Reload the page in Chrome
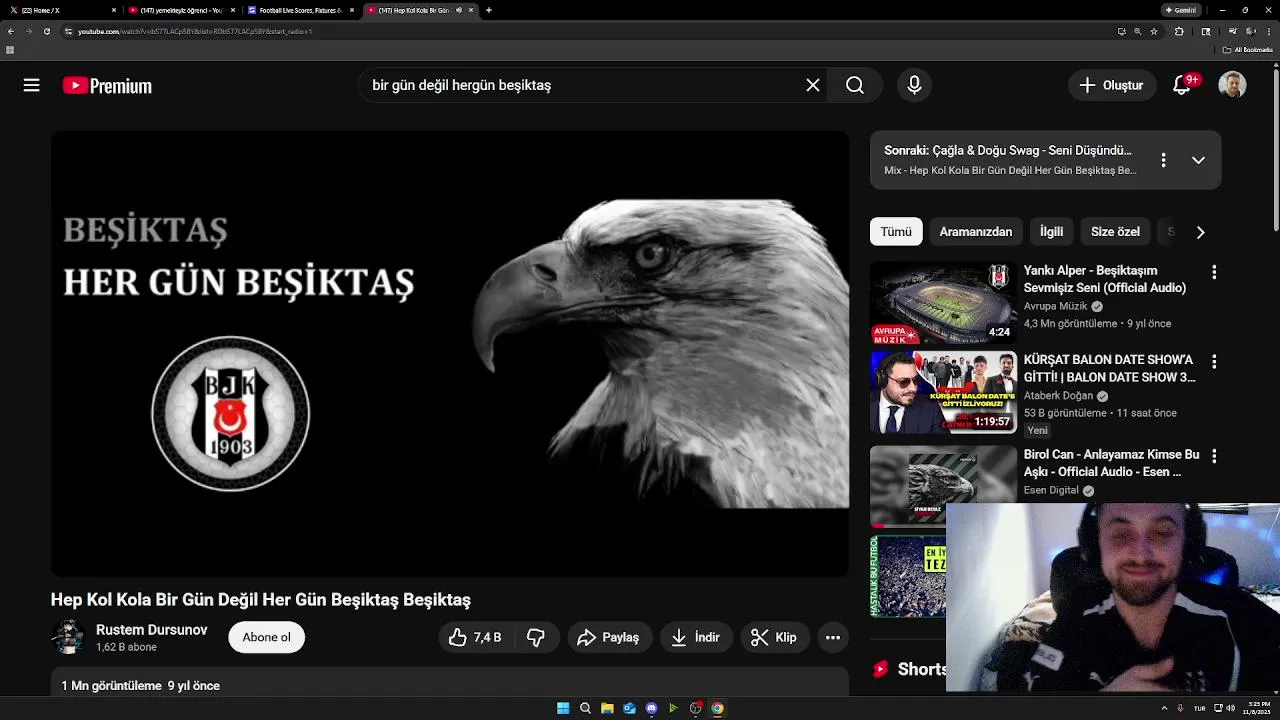 point(46,31)
